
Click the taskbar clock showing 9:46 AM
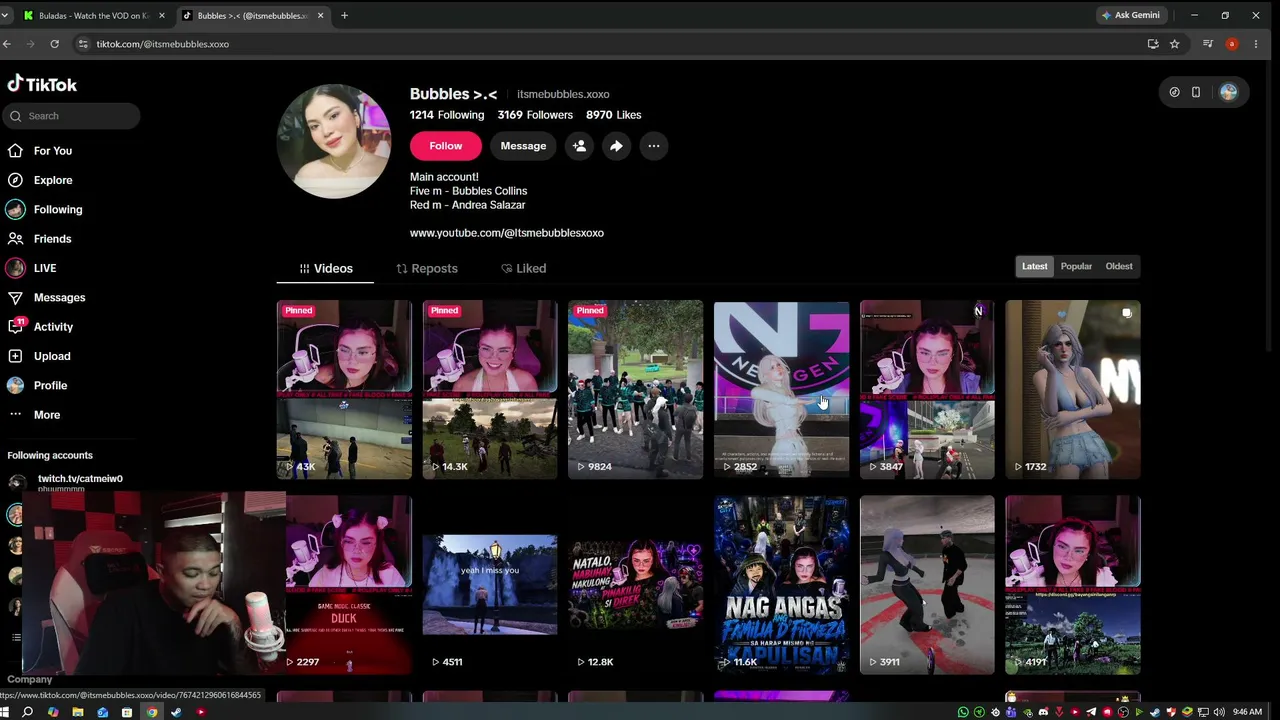[1247, 712]
